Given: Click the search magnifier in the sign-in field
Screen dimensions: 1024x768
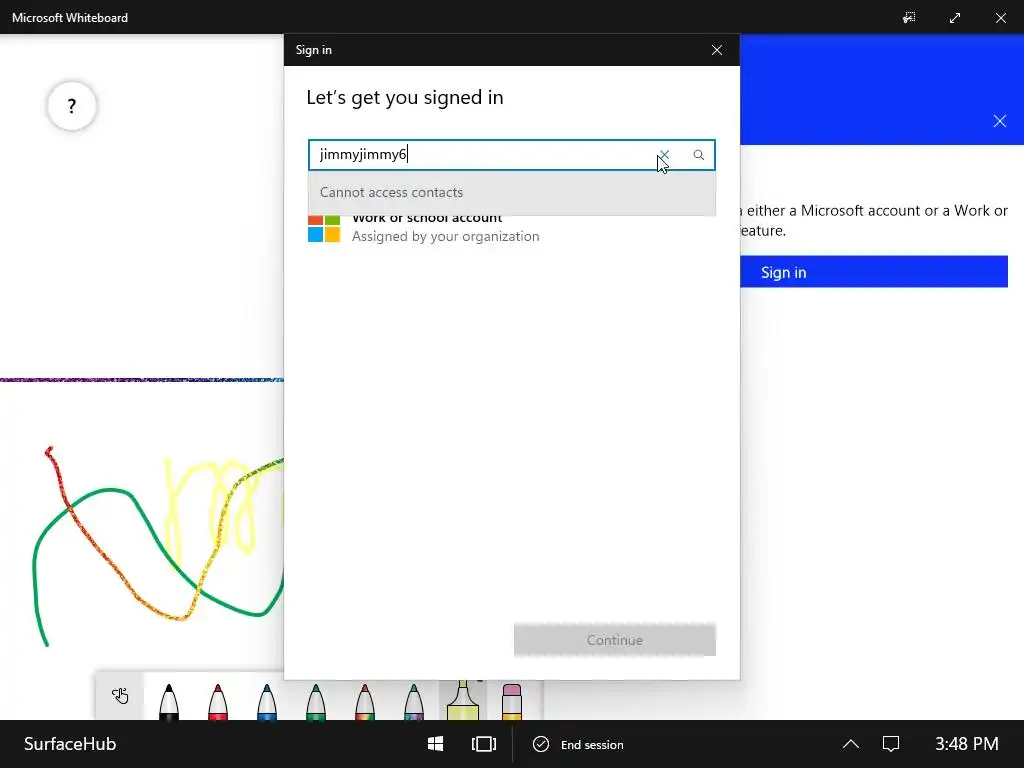Looking at the screenshot, I should (699, 155).
